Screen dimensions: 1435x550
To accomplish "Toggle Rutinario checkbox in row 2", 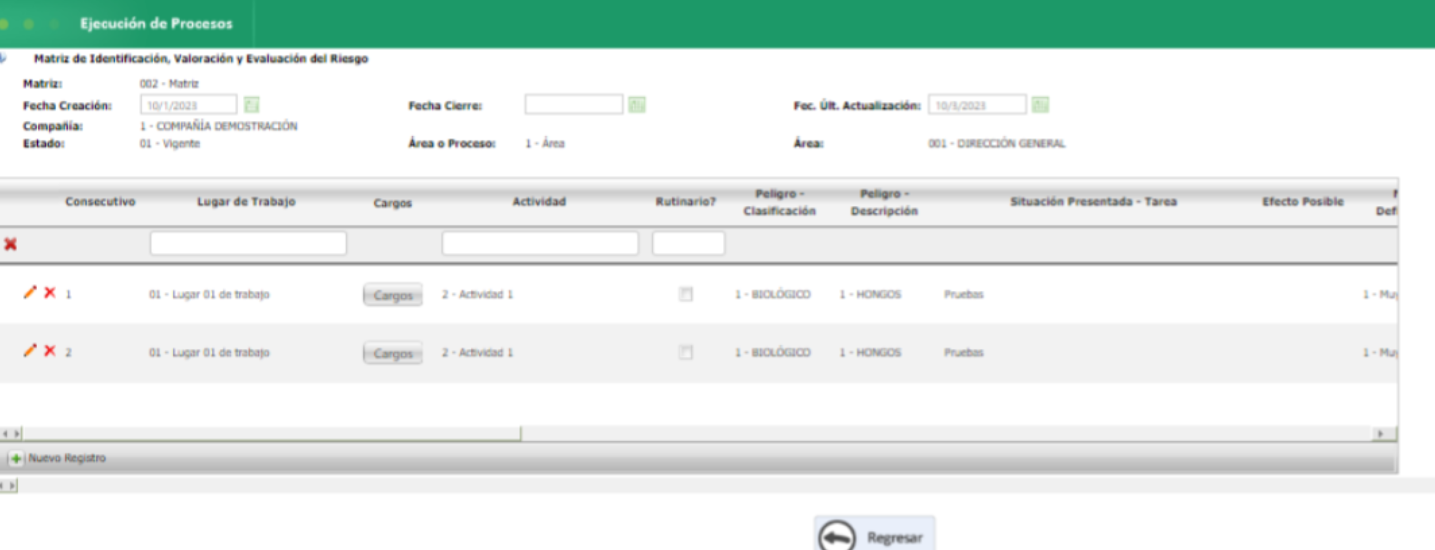I will click(x=686, y=352).
